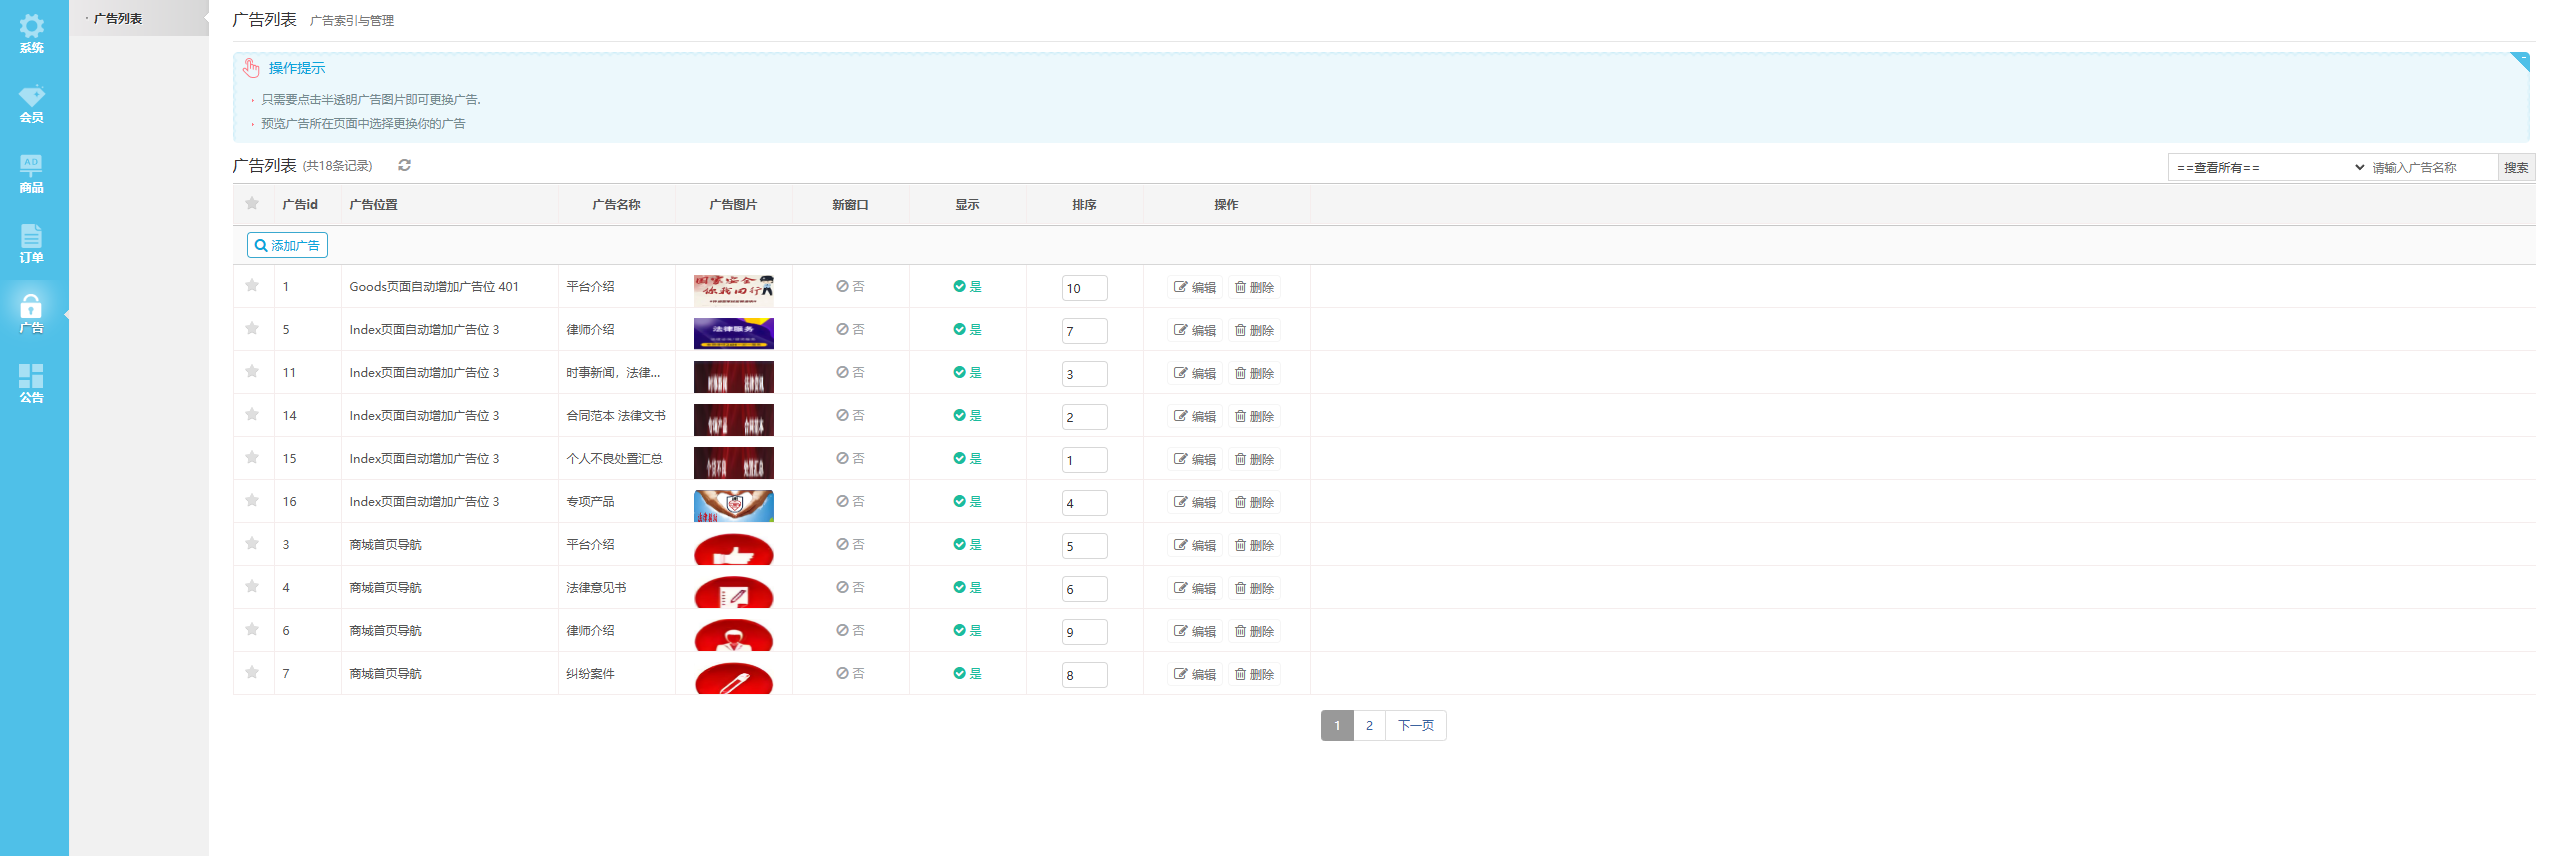Toggle 新窗口 setting for 律师介绍 ad id 5
The height and width of the screenshot is (856, 2555).
(850, 330)
